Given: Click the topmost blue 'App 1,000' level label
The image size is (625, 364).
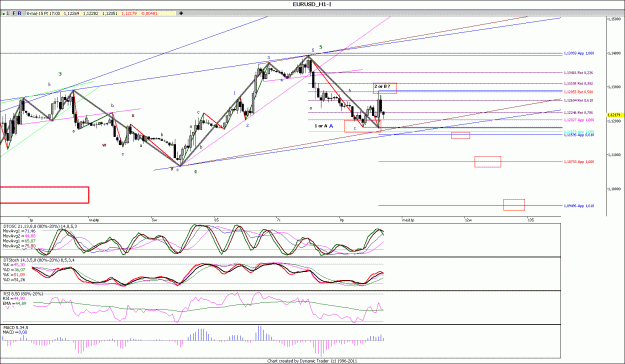Looking at the screenshot, I should tap(579, 53).
